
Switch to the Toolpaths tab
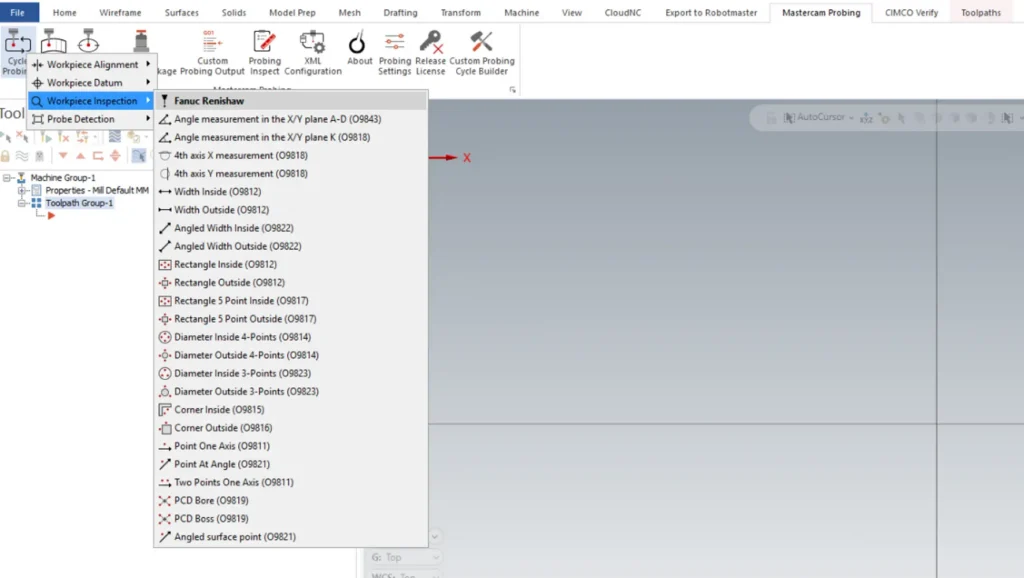point(981,12)
